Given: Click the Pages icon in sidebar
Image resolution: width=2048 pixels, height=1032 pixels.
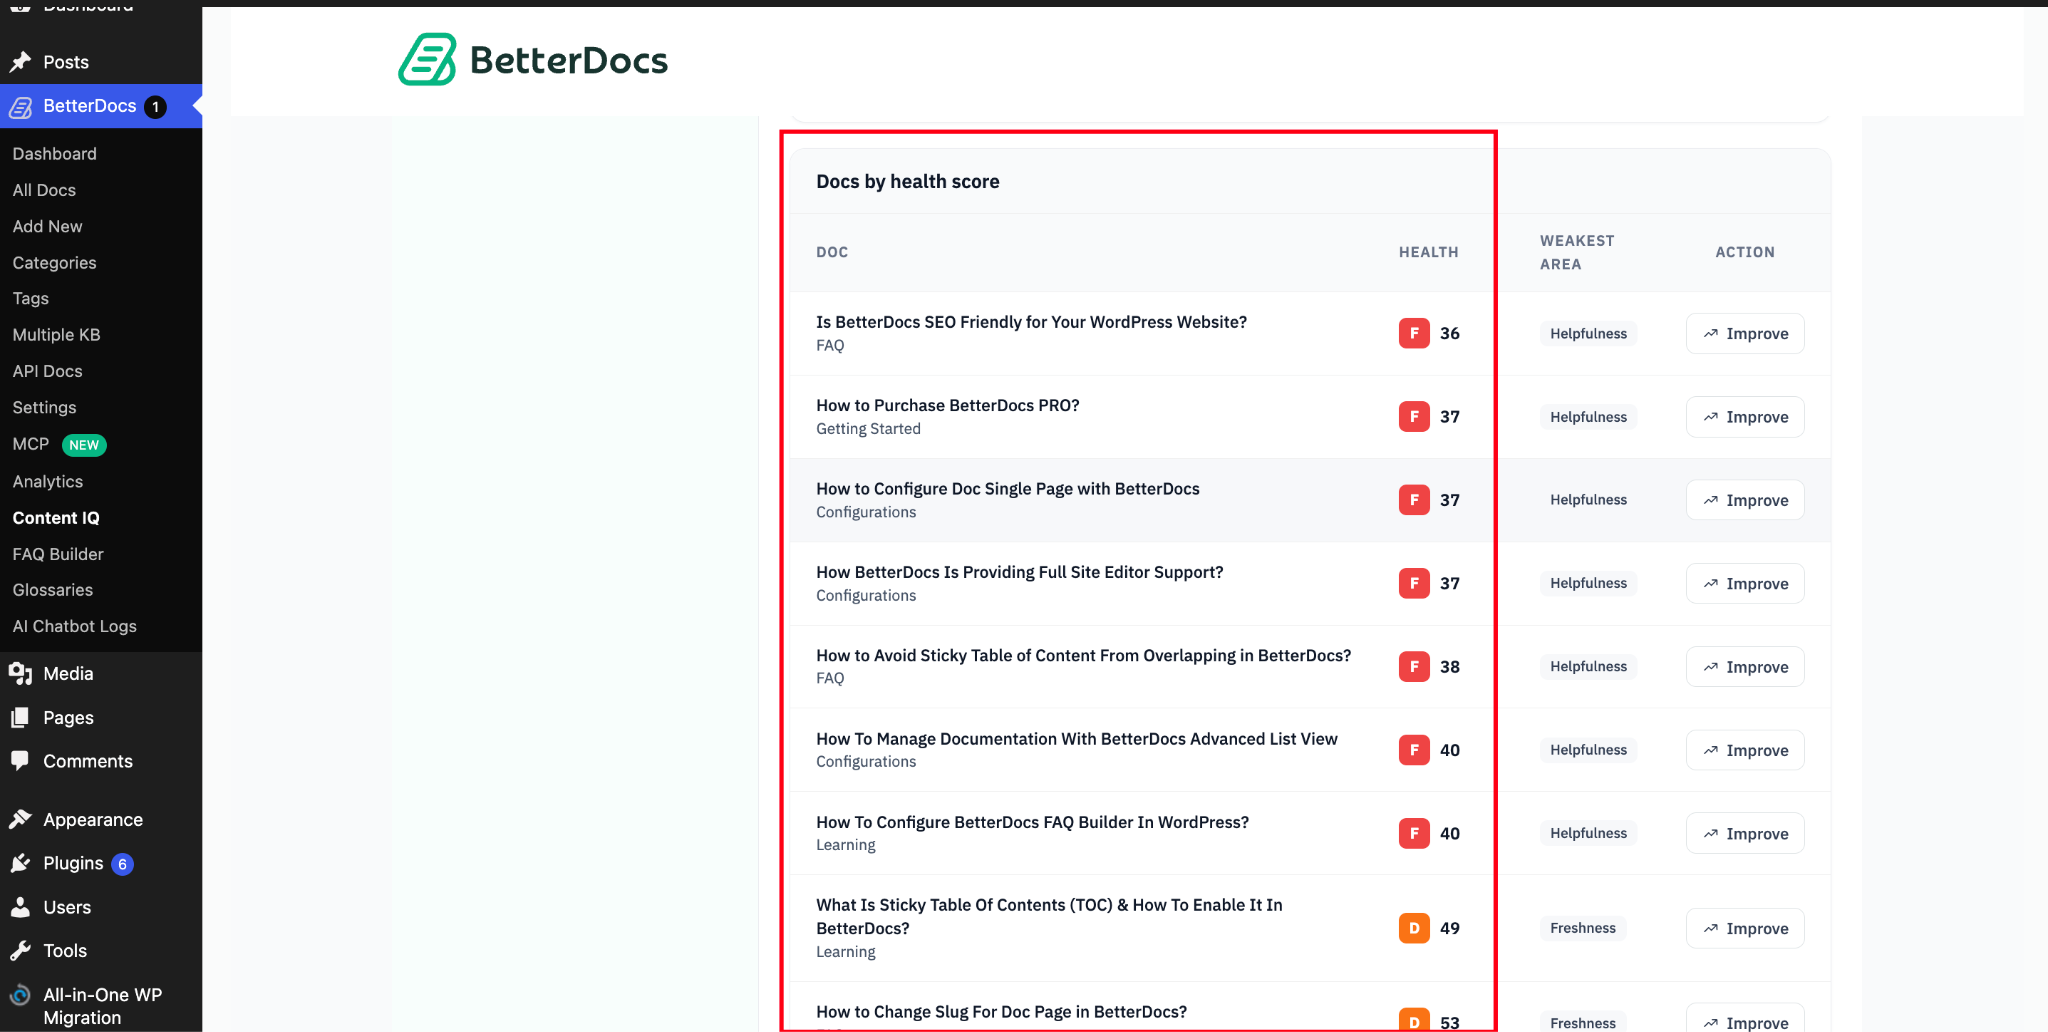Looking at the screenshot, I should [20, 718].
